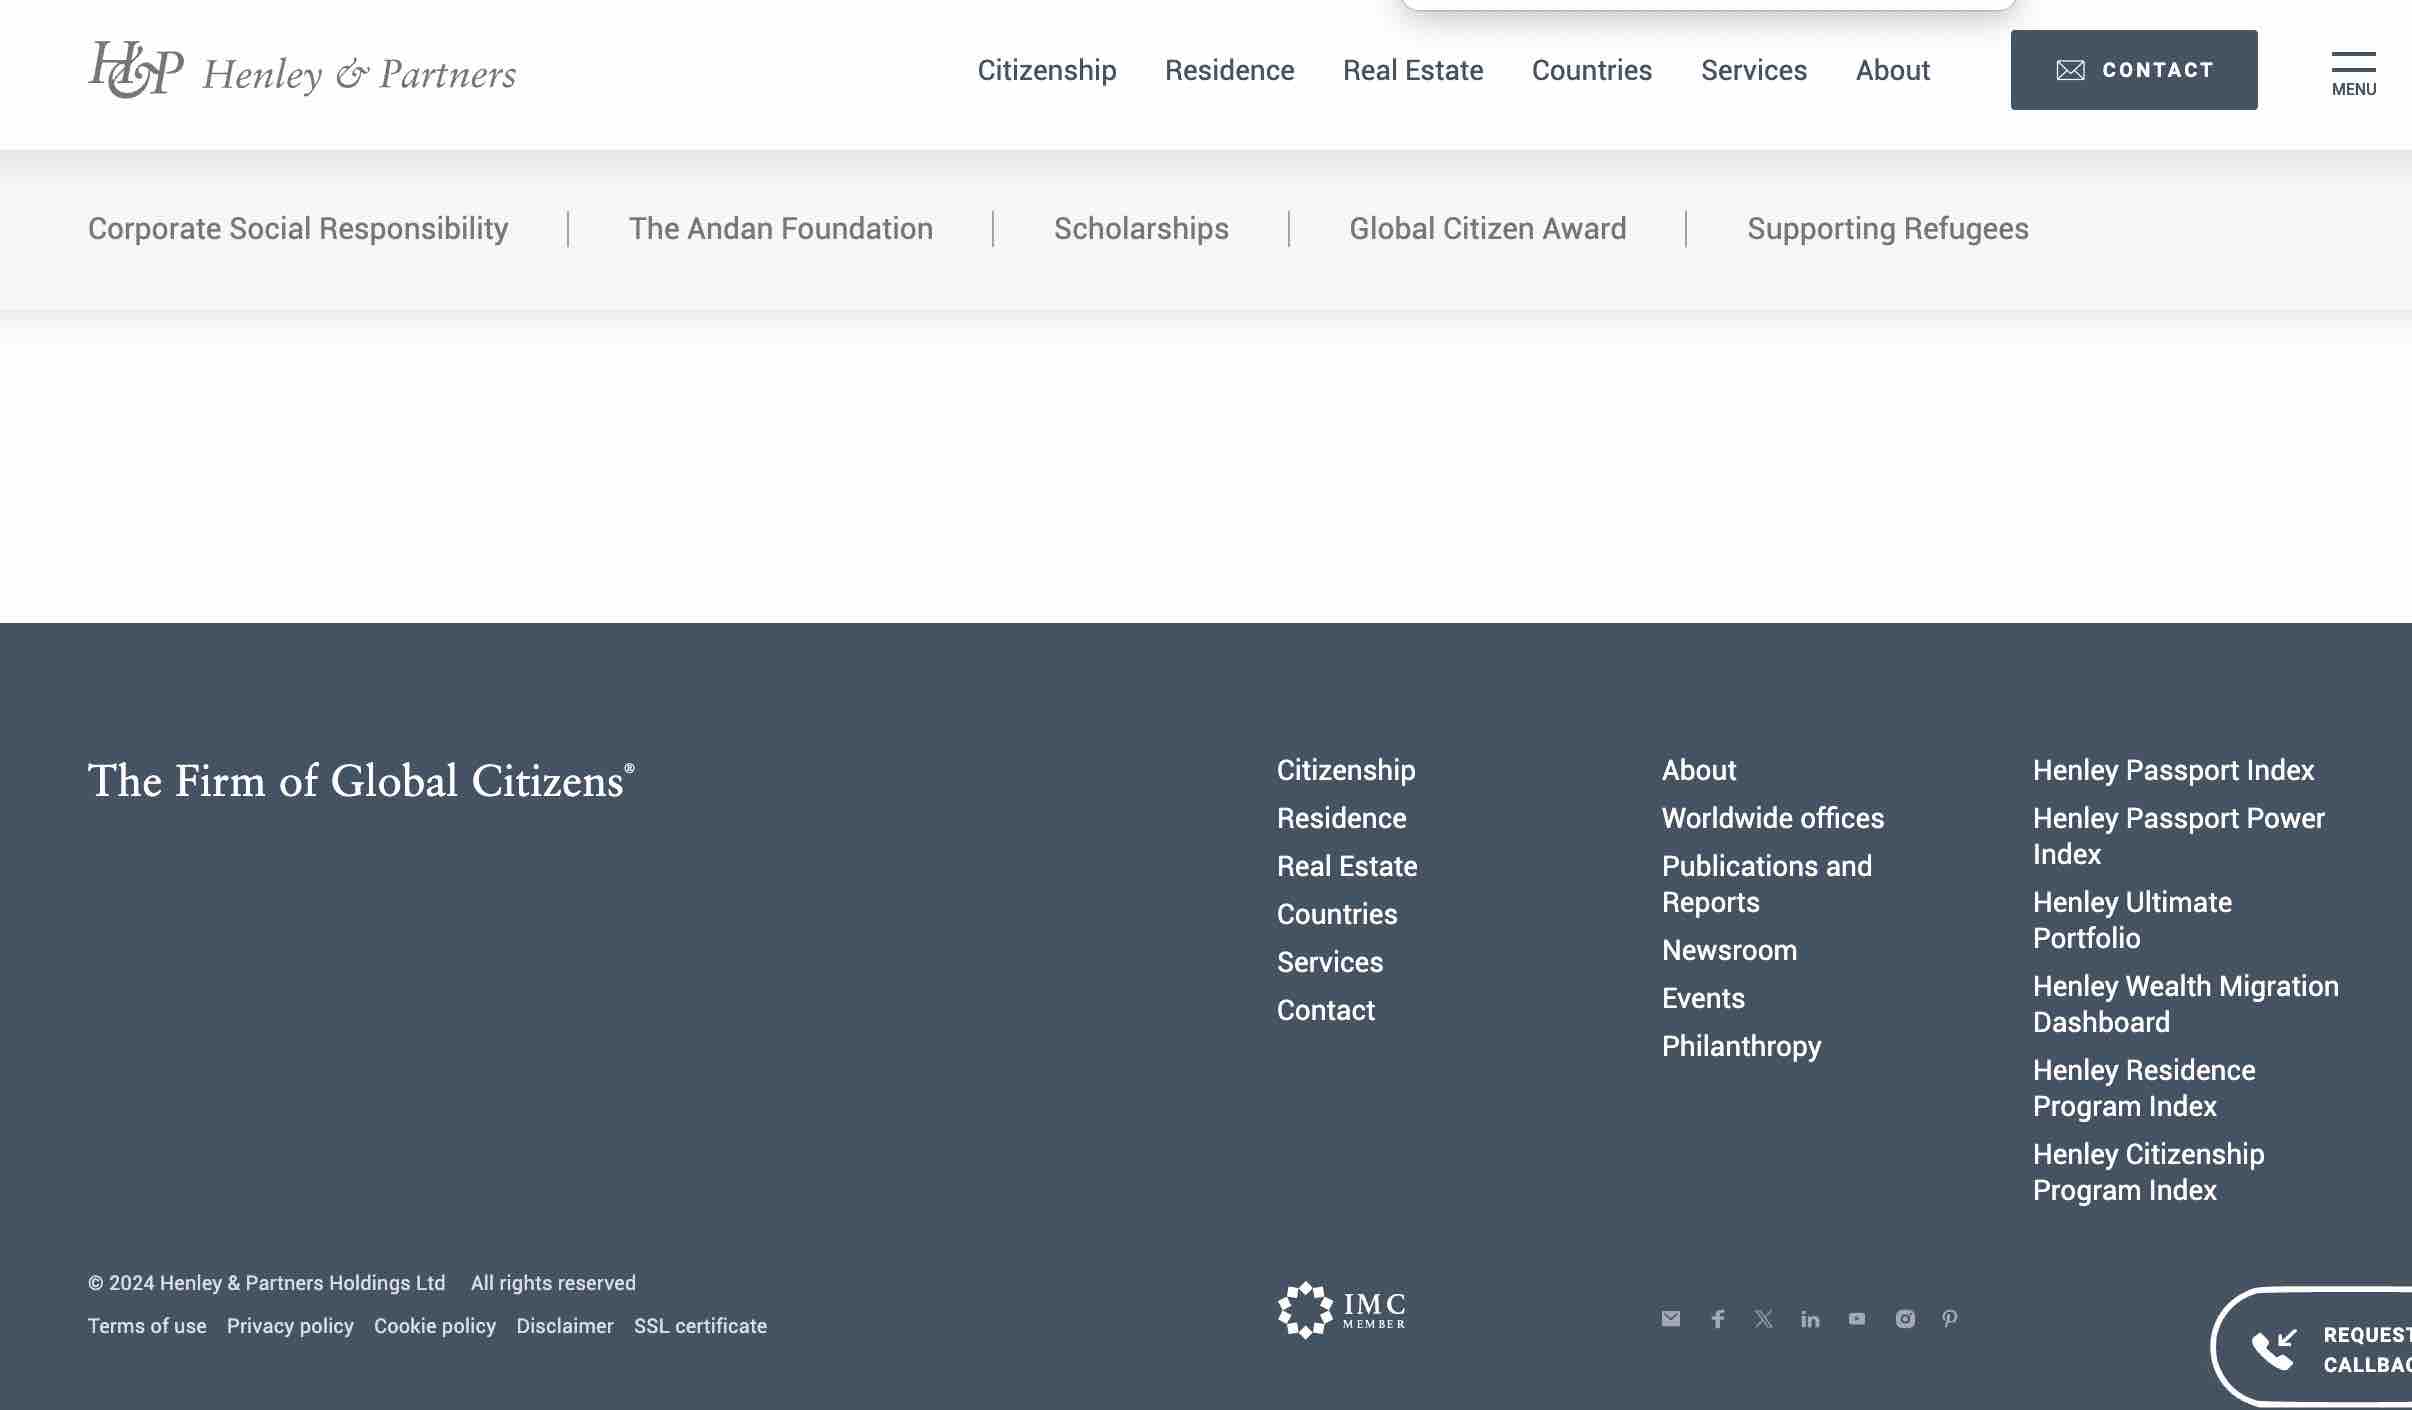The height and width of the screenshot is (1410, 2412).
Task: Open the Pinterest icon in footer
Action: coord(1950,1319)
